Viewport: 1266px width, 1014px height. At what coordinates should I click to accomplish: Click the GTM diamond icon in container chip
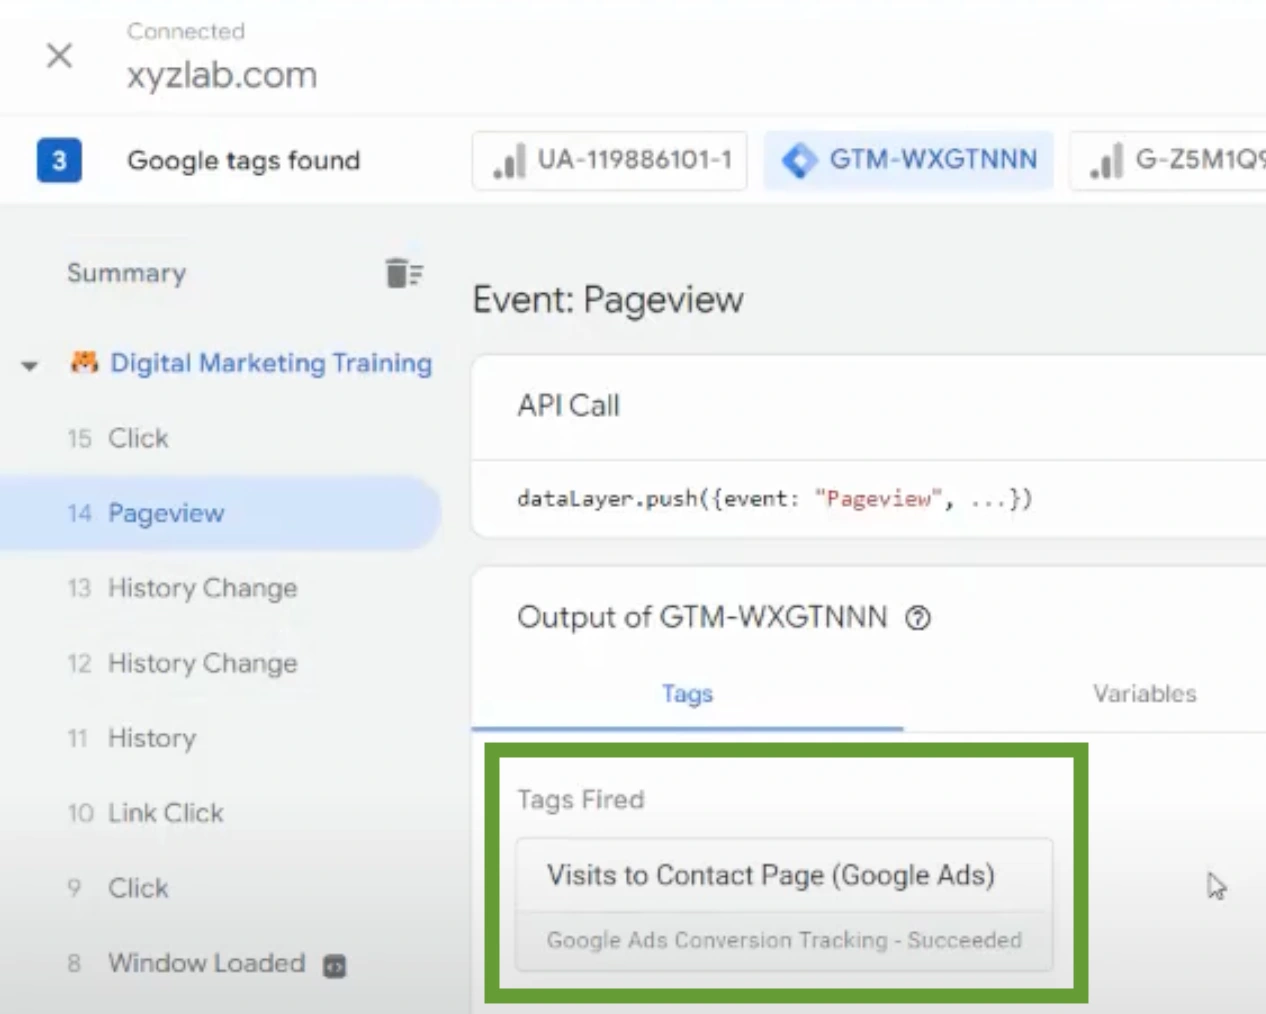click(x=799, y=160)
